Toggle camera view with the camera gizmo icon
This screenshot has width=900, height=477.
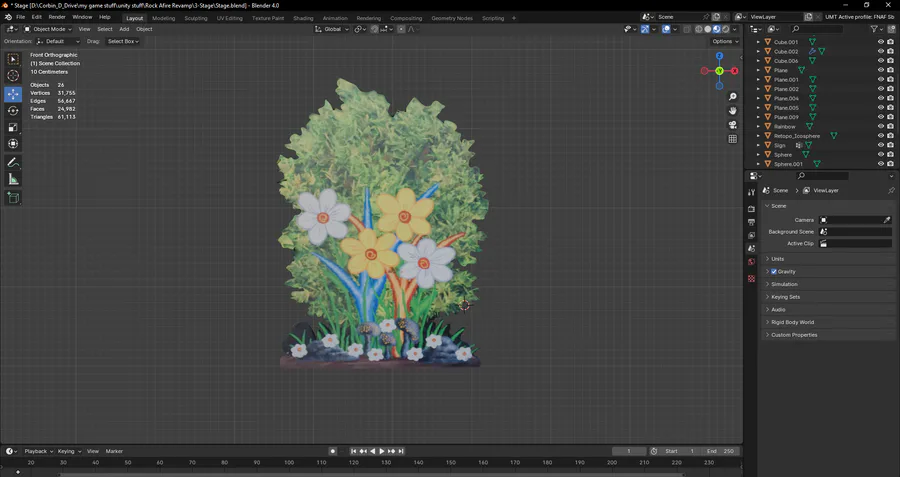click(x=733, y=125)
